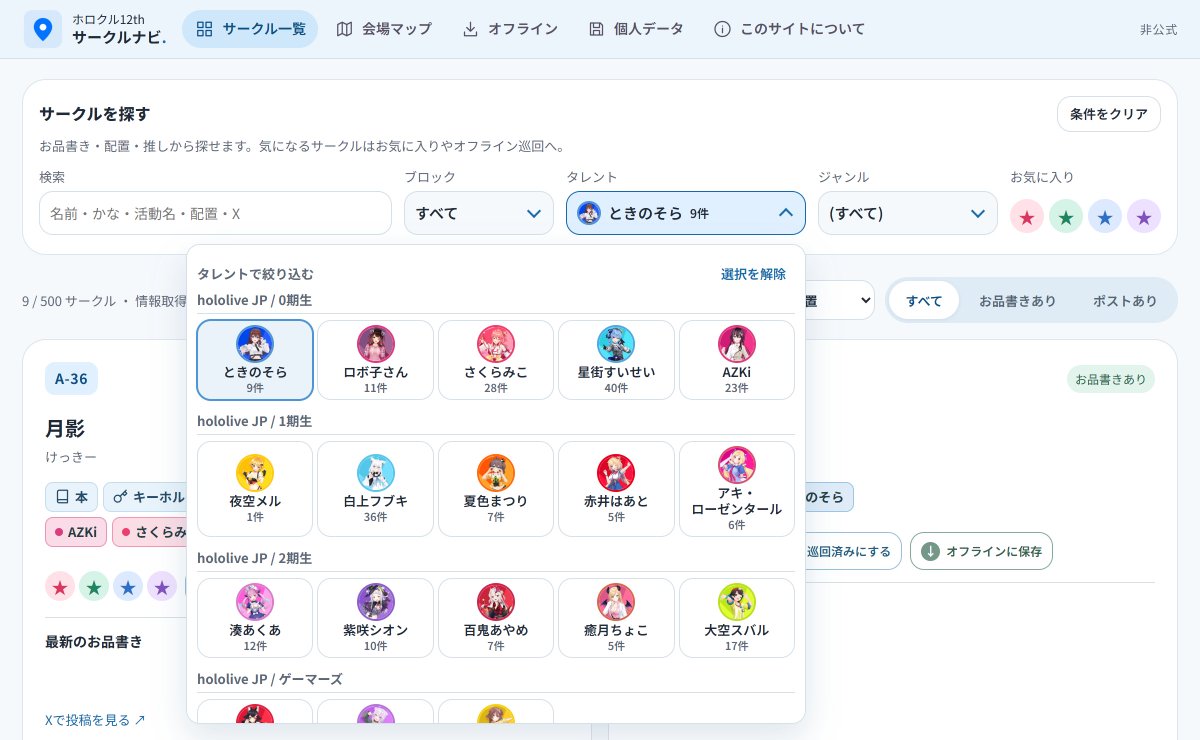1200x740 pixels.
Task: Select the ポストあり filter segment
Action: click(1125, 300)
